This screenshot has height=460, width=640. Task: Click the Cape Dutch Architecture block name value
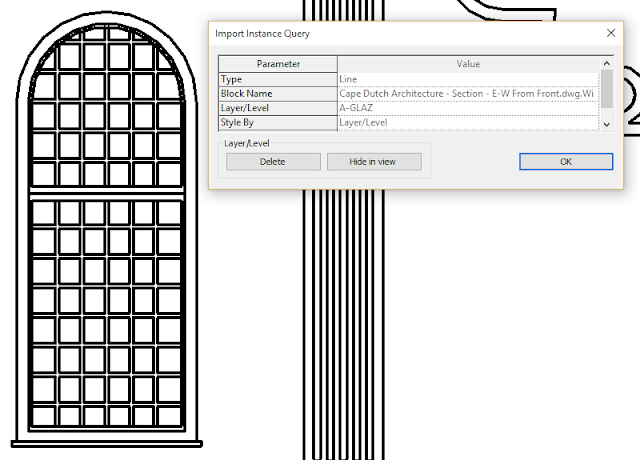(x=468, y=94)
